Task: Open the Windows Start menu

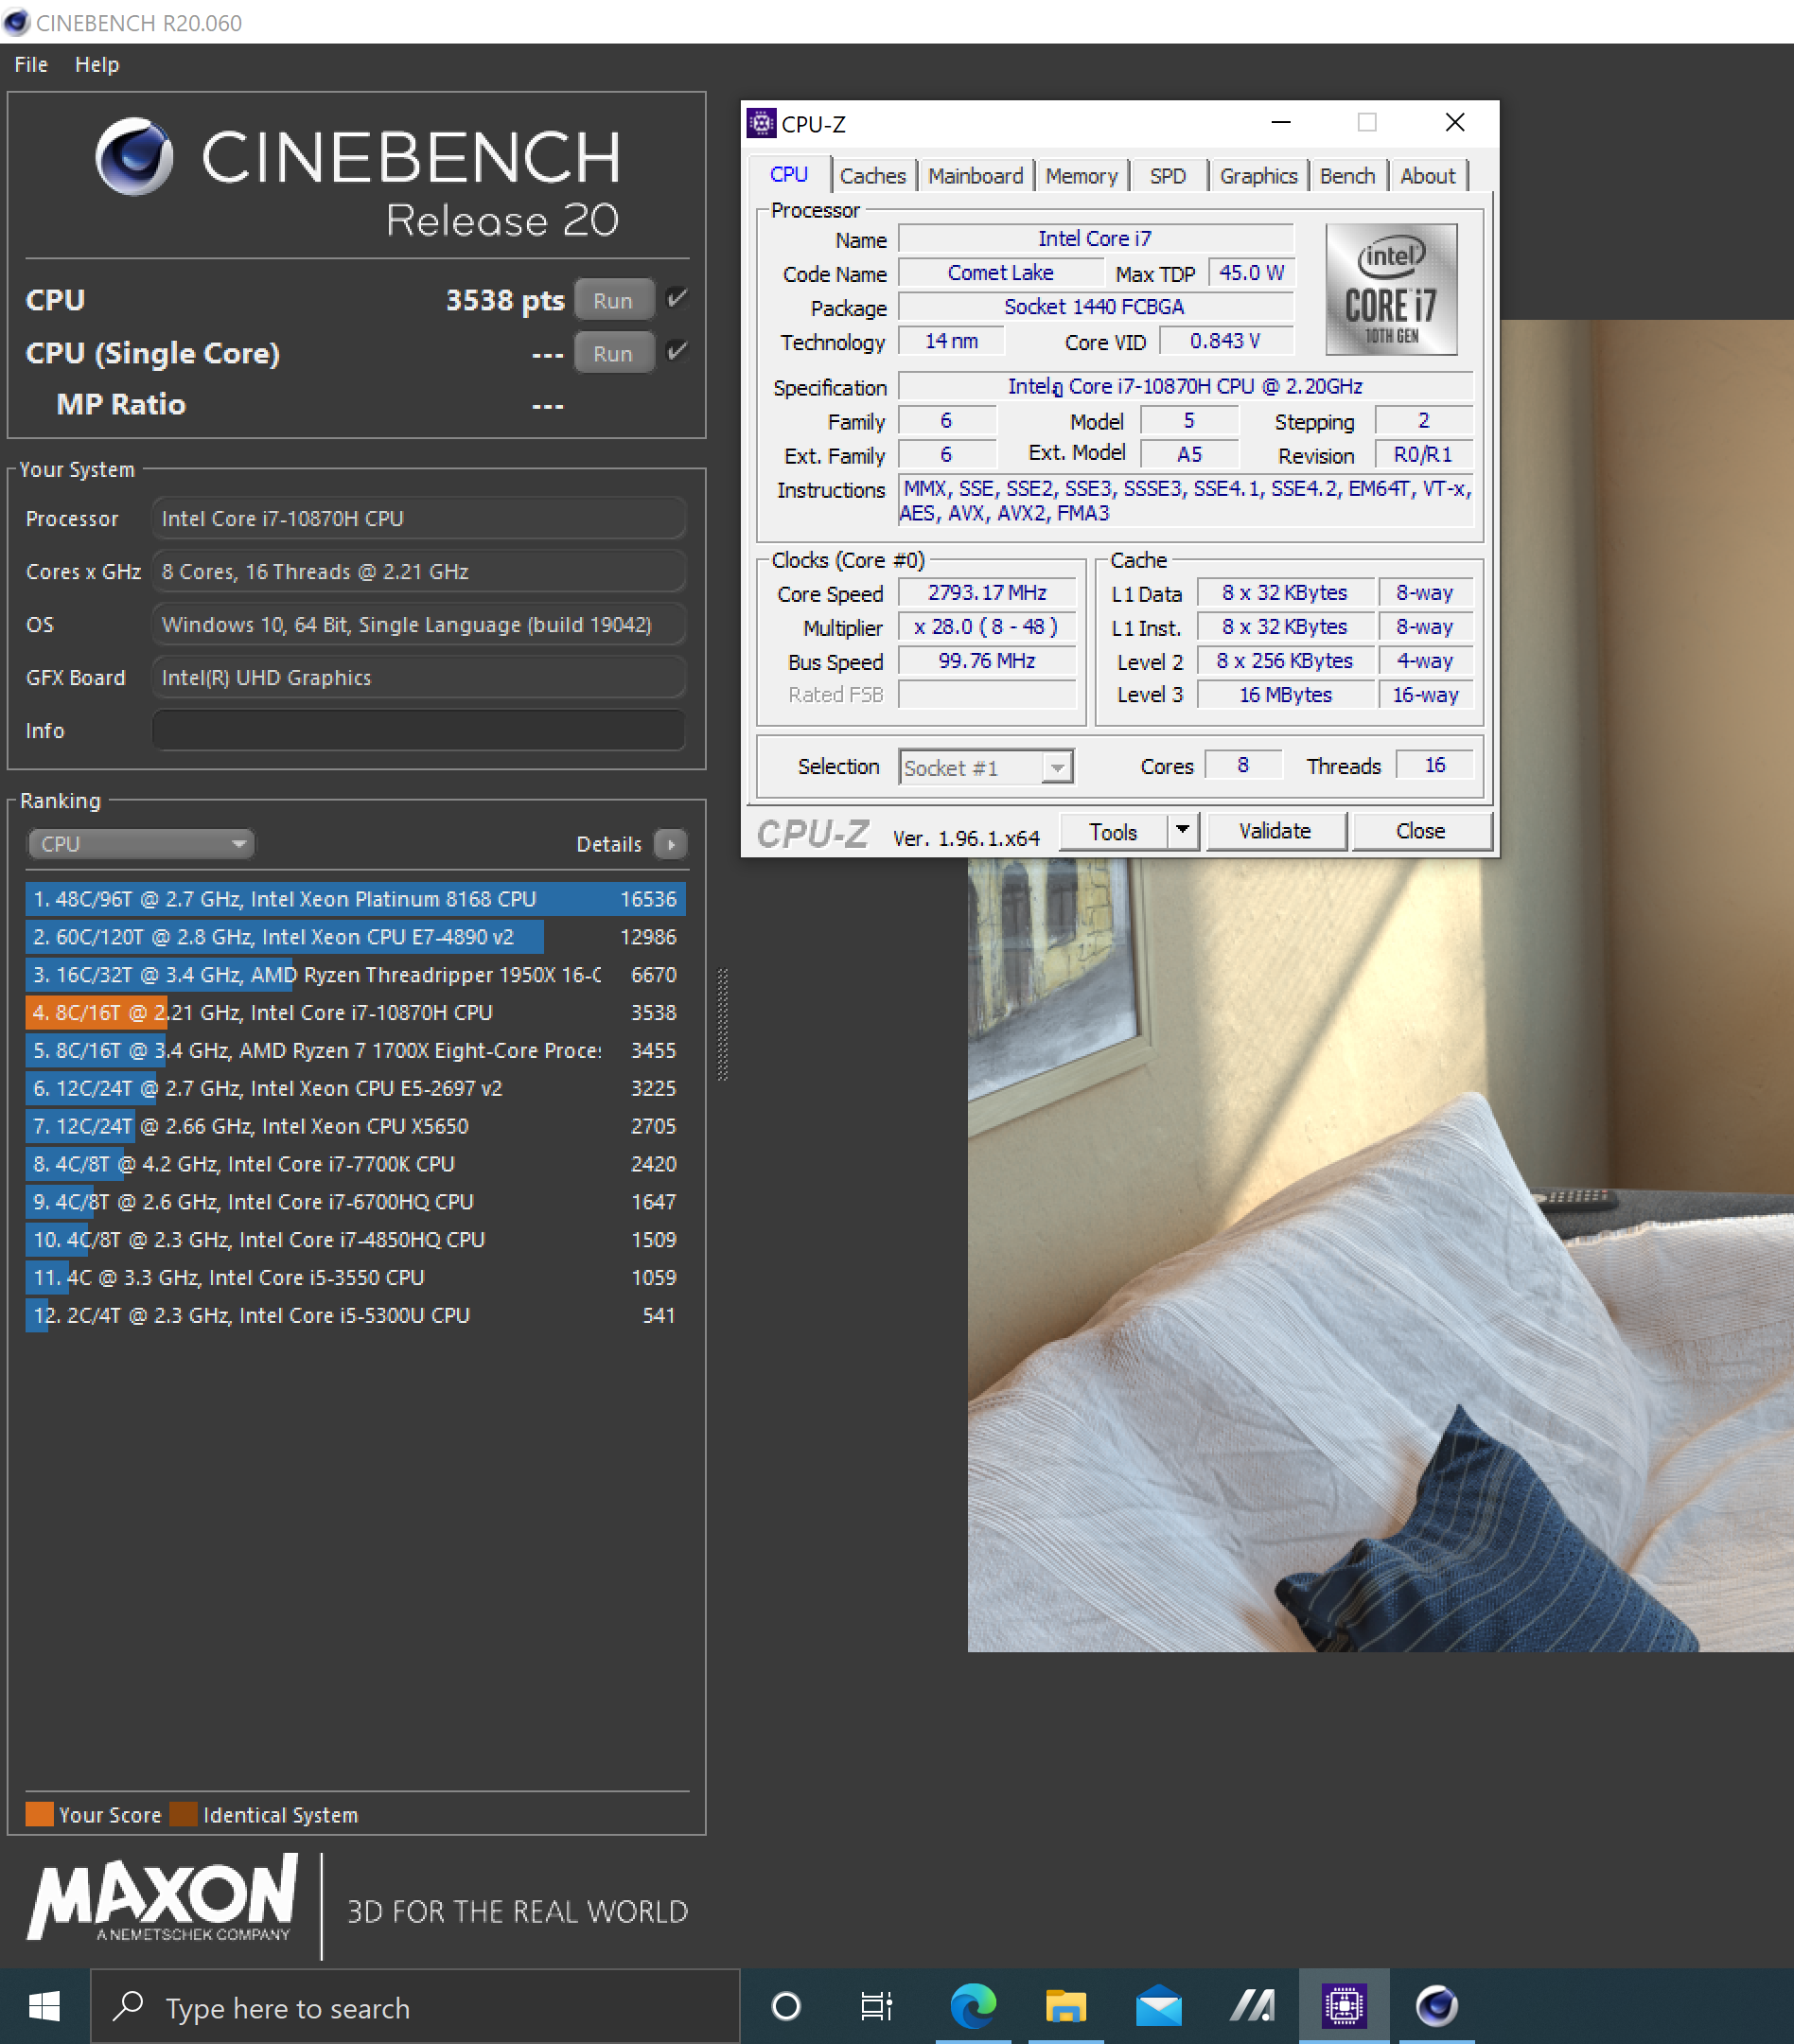Action: [x=44, y=2006]
